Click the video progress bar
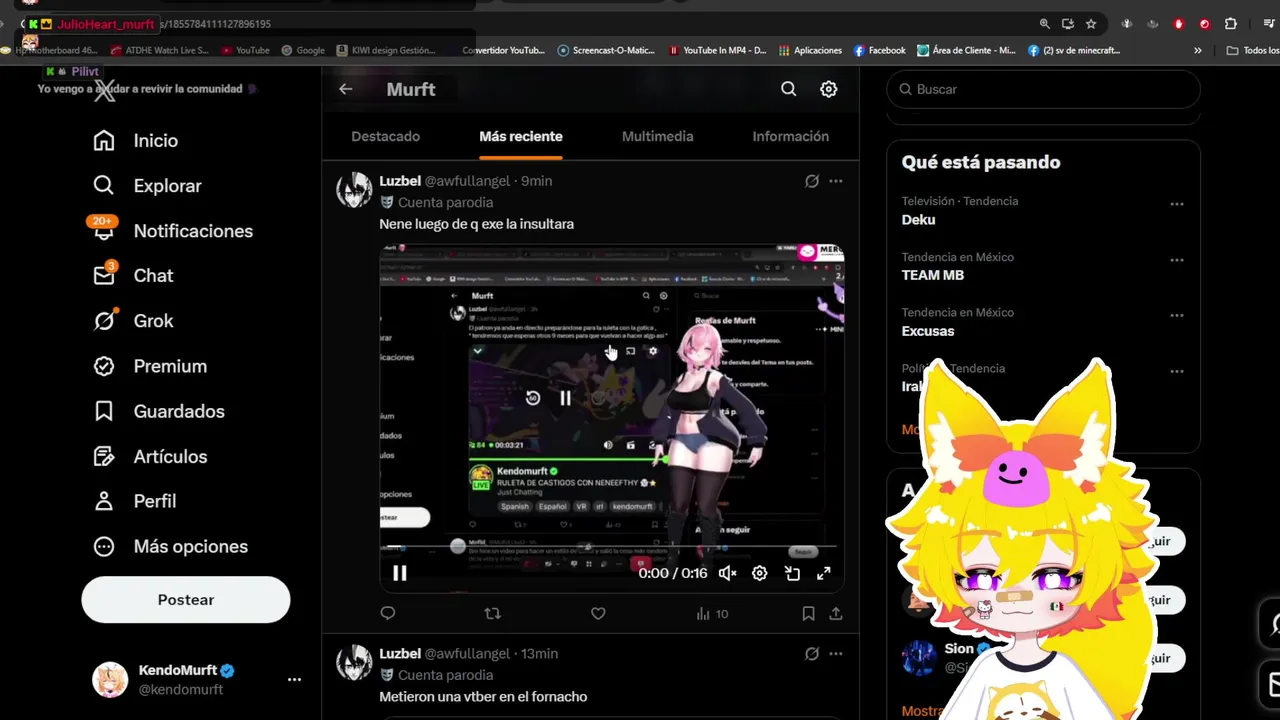 point(611,548)
